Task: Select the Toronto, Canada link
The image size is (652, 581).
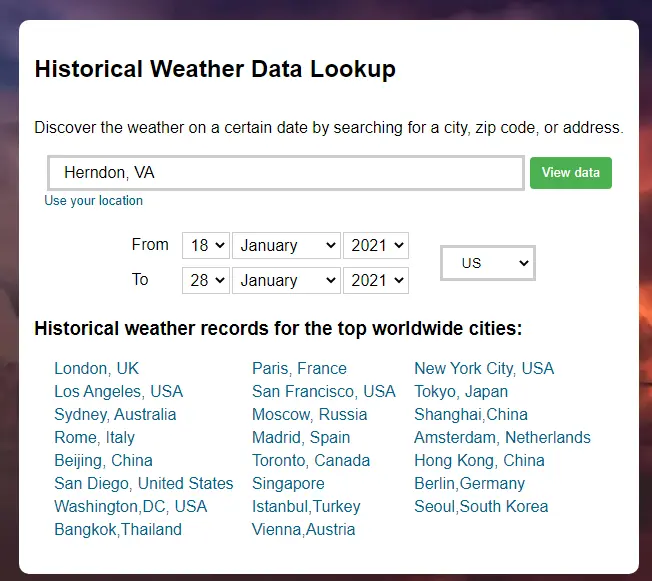Action: (x=311, y=460)
